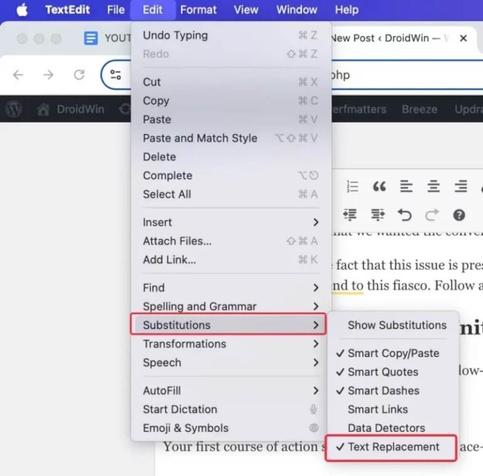Open the Help menu

(x=347, y=10)
